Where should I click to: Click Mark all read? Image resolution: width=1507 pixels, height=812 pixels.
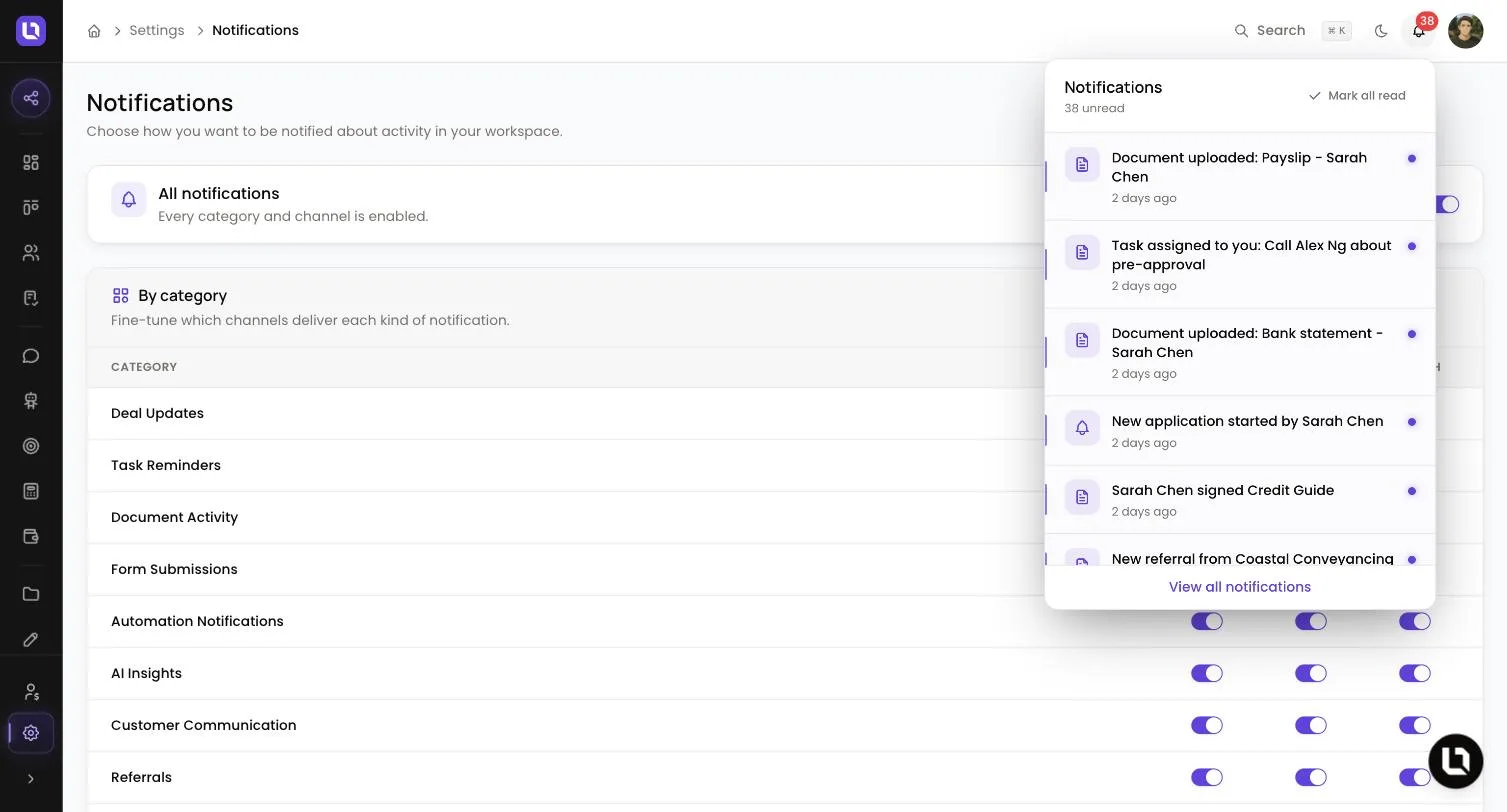tap(1357, 96)
